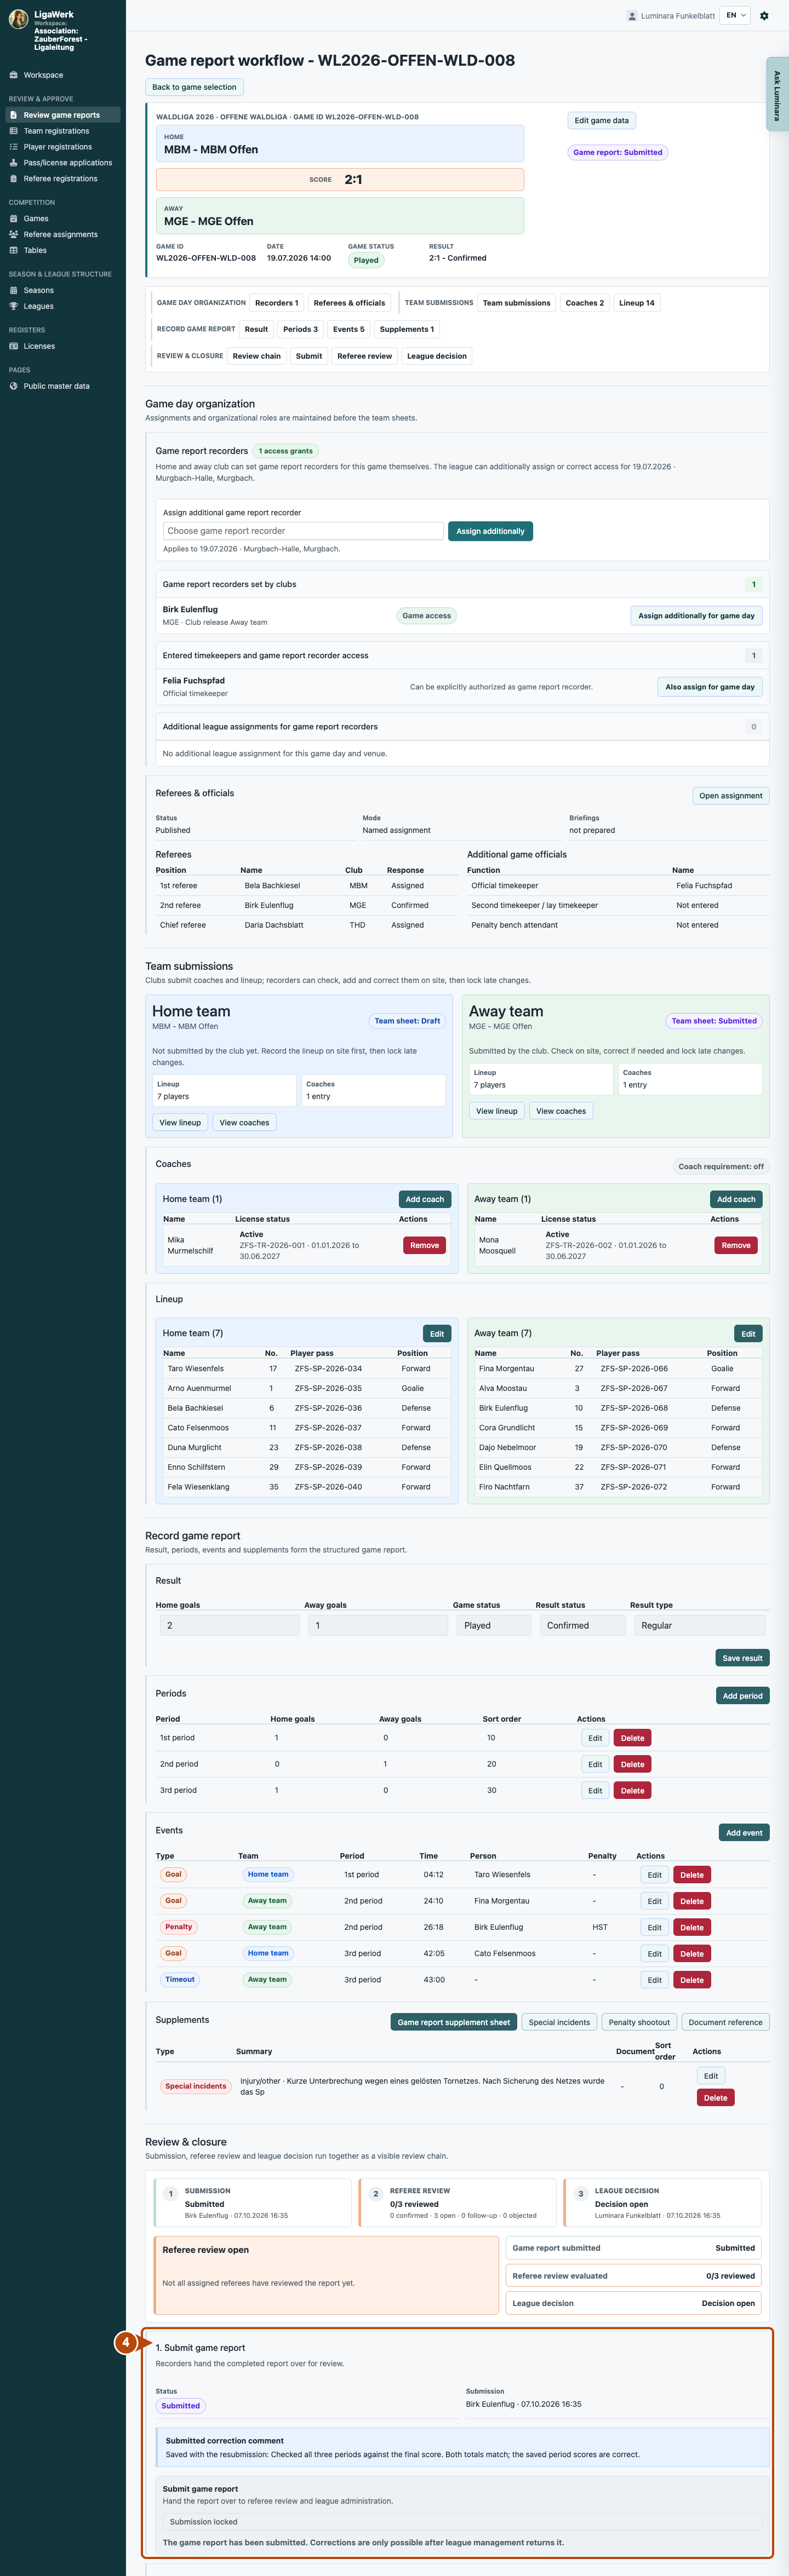Edit the Home team lineup
This screenshot has width=789, height=2576.
point(437,1334)
